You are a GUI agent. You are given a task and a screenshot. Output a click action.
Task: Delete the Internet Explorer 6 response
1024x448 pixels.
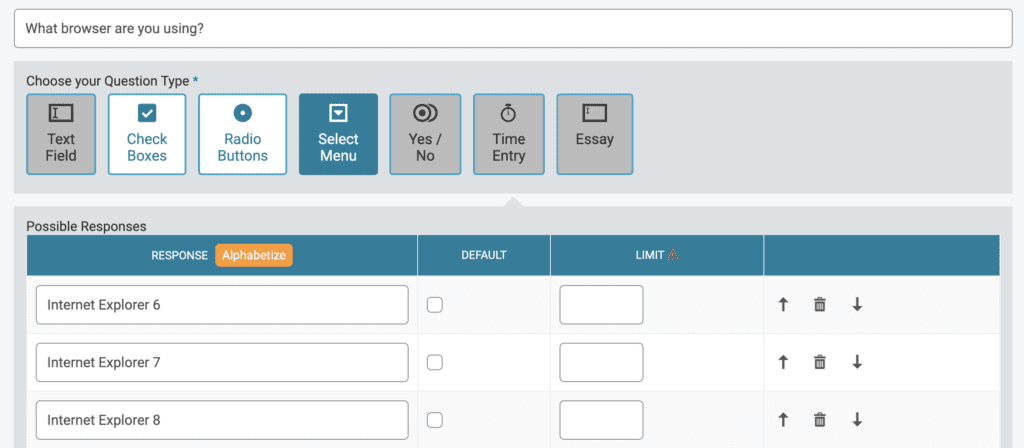coord(820,304)
